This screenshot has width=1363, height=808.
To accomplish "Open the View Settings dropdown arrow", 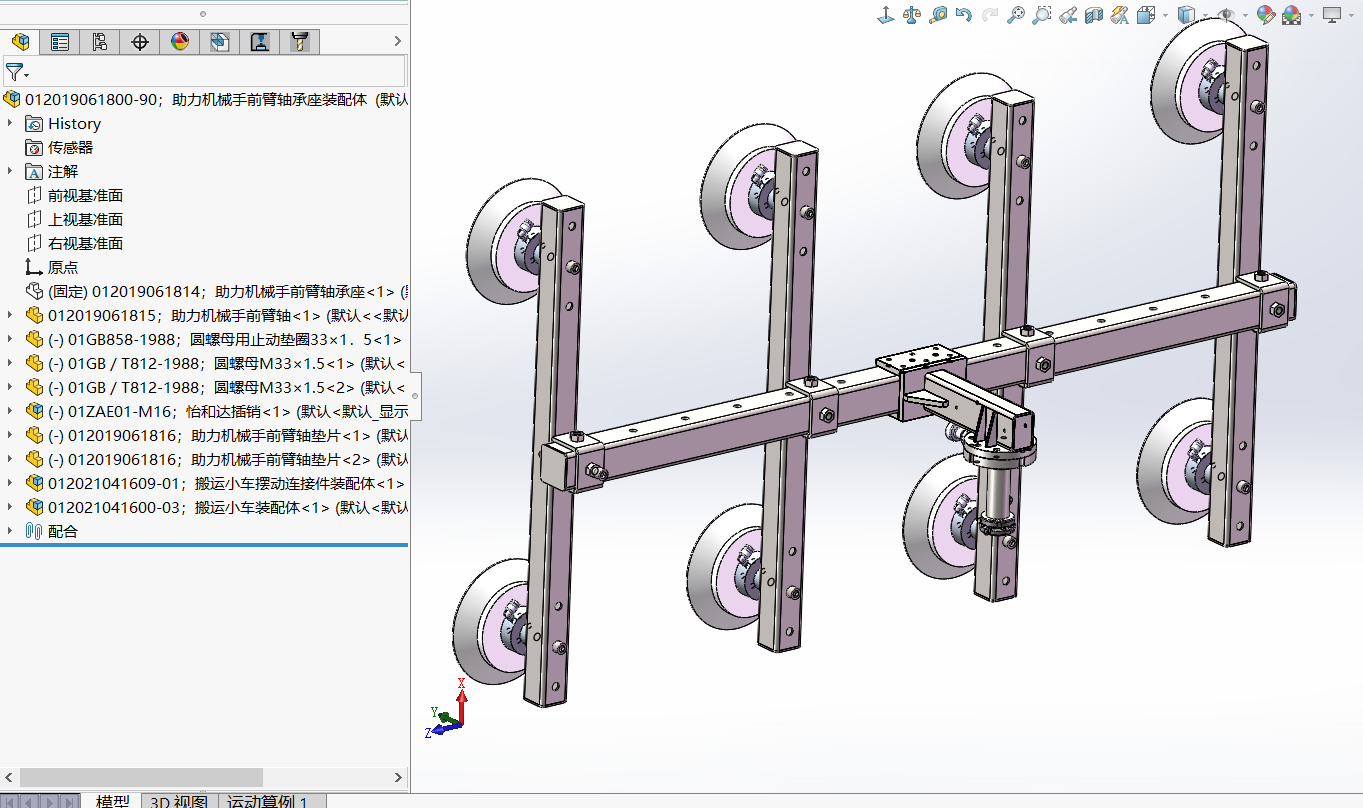I will (1351, 15).
